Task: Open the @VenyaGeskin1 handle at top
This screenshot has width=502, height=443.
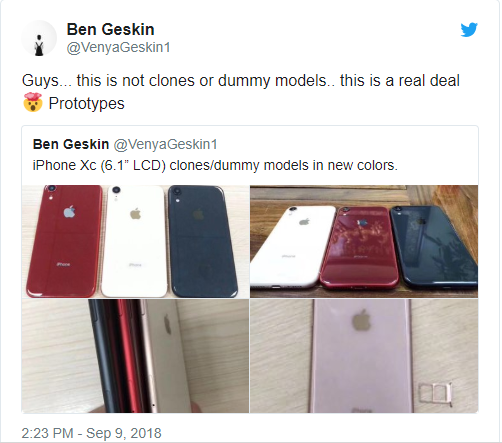Action: pyautogui.click(x=118, y=47)
